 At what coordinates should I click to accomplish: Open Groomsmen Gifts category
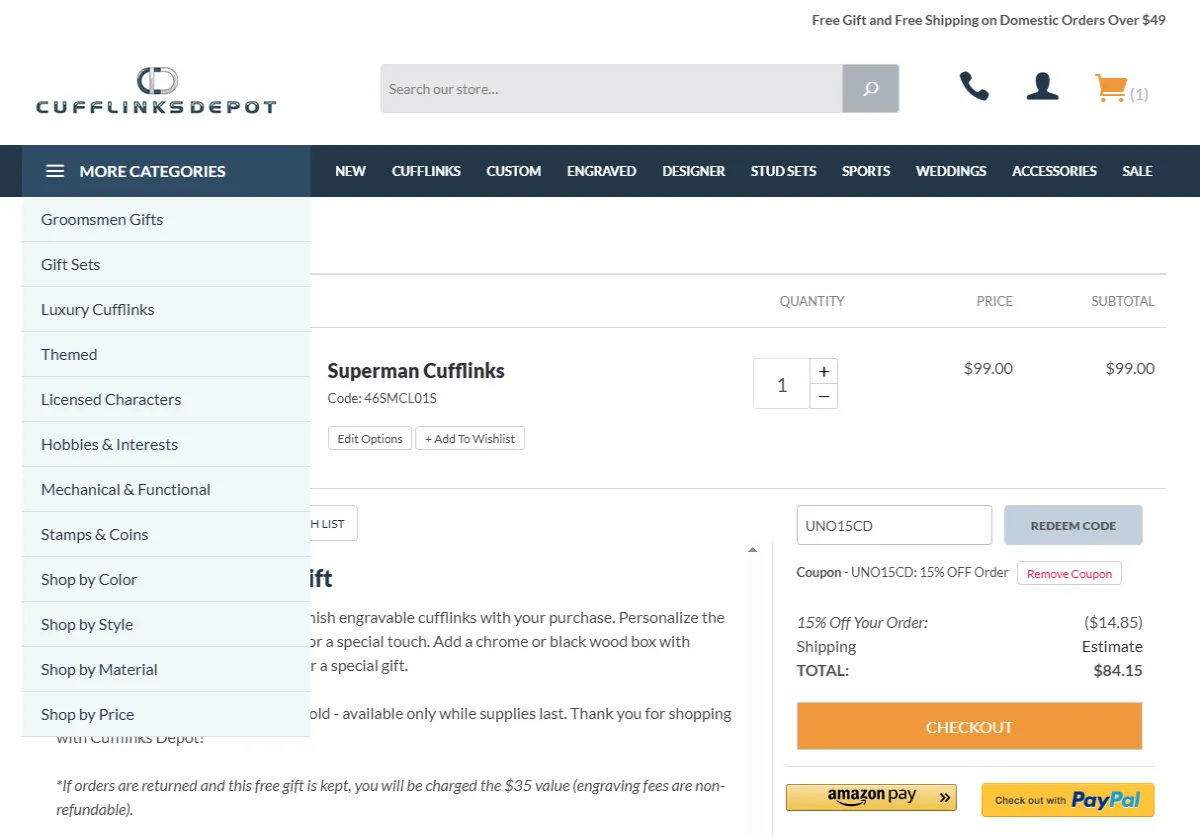coord(102,220)
